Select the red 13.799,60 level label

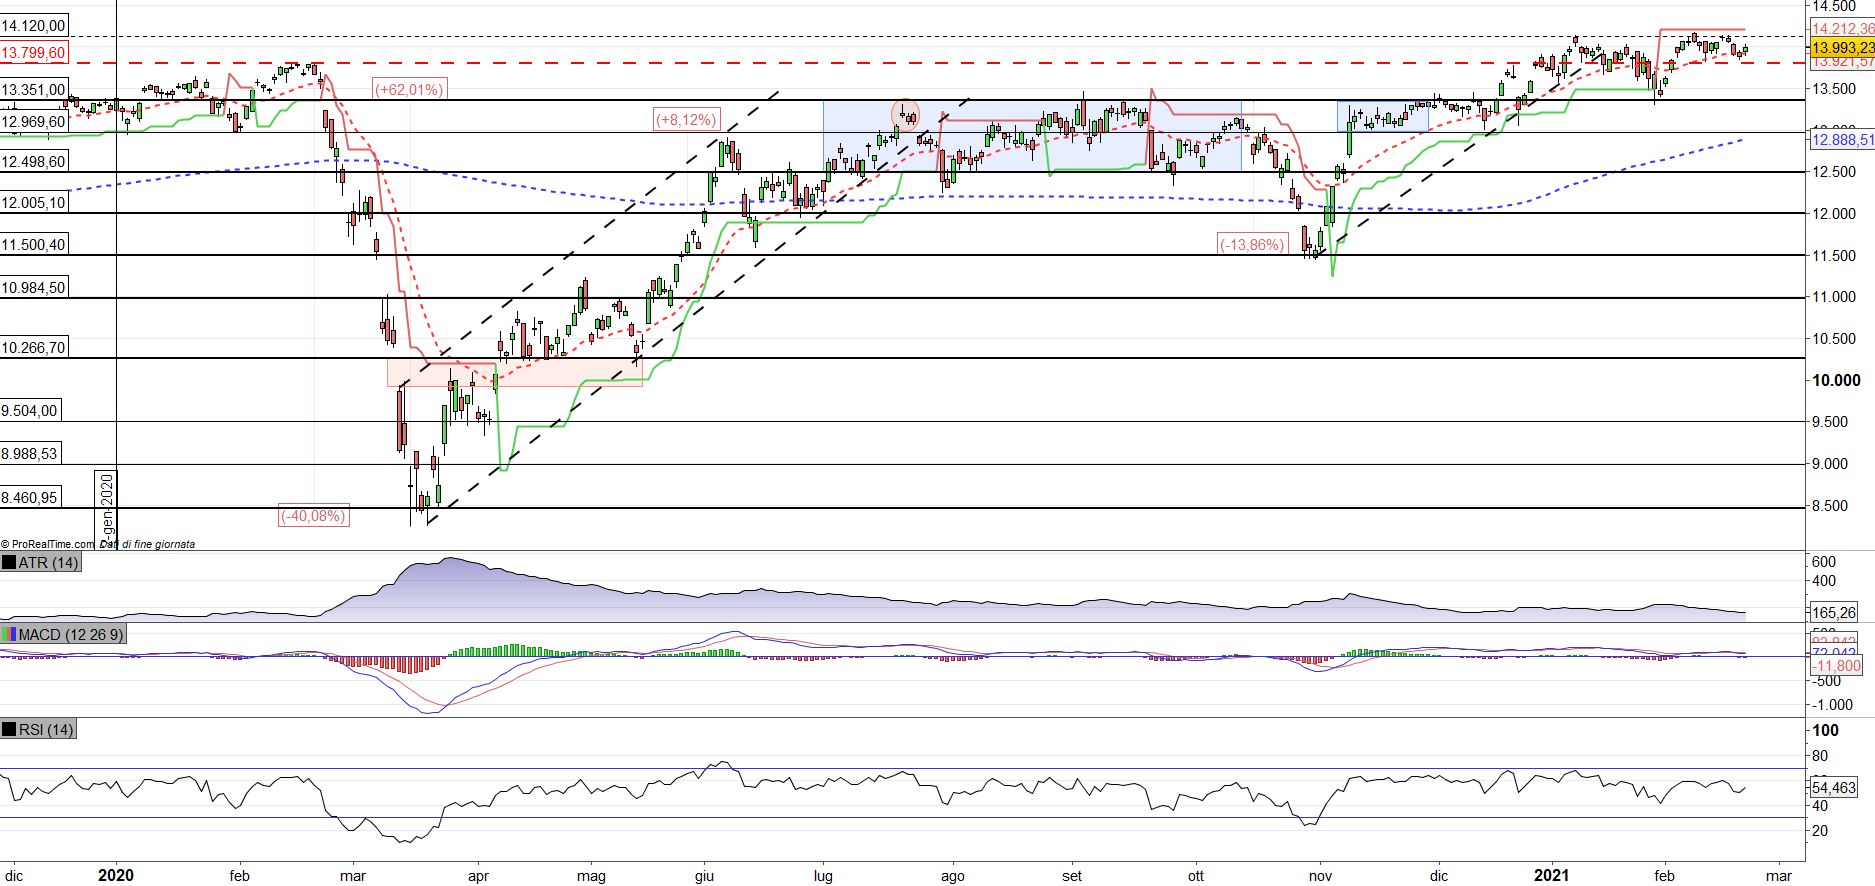[34, 52]
